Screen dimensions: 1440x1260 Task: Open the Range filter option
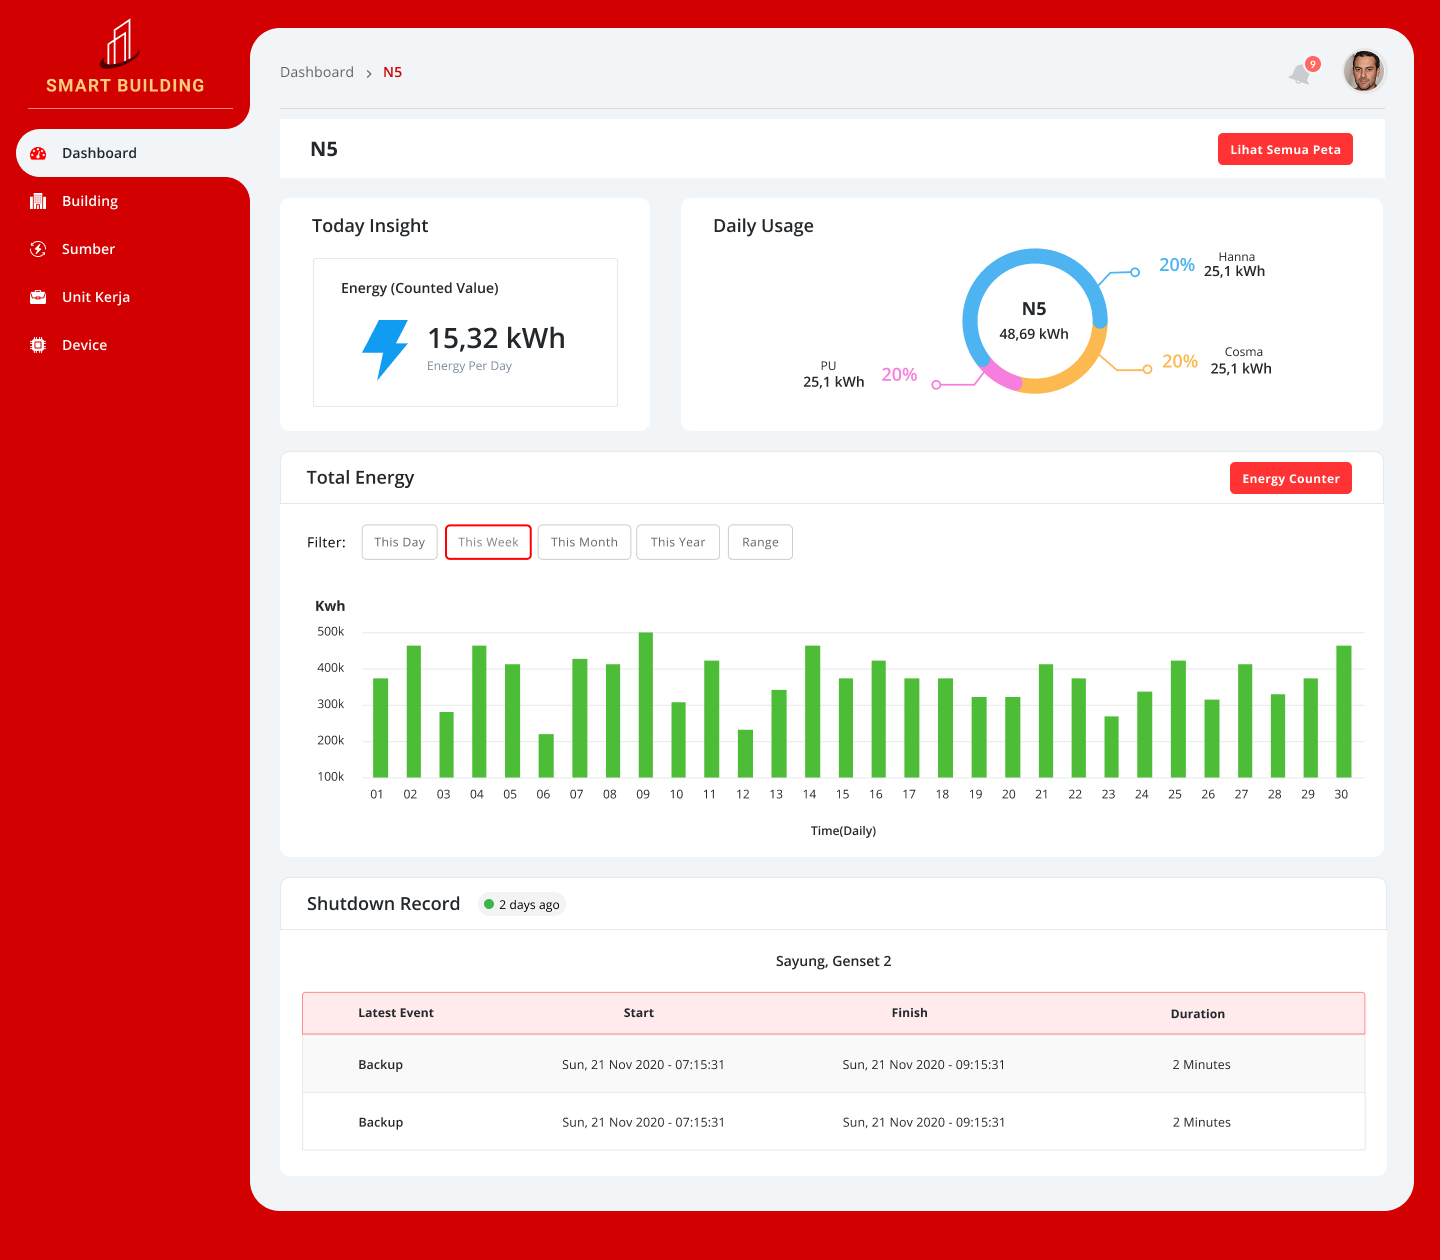760,542
